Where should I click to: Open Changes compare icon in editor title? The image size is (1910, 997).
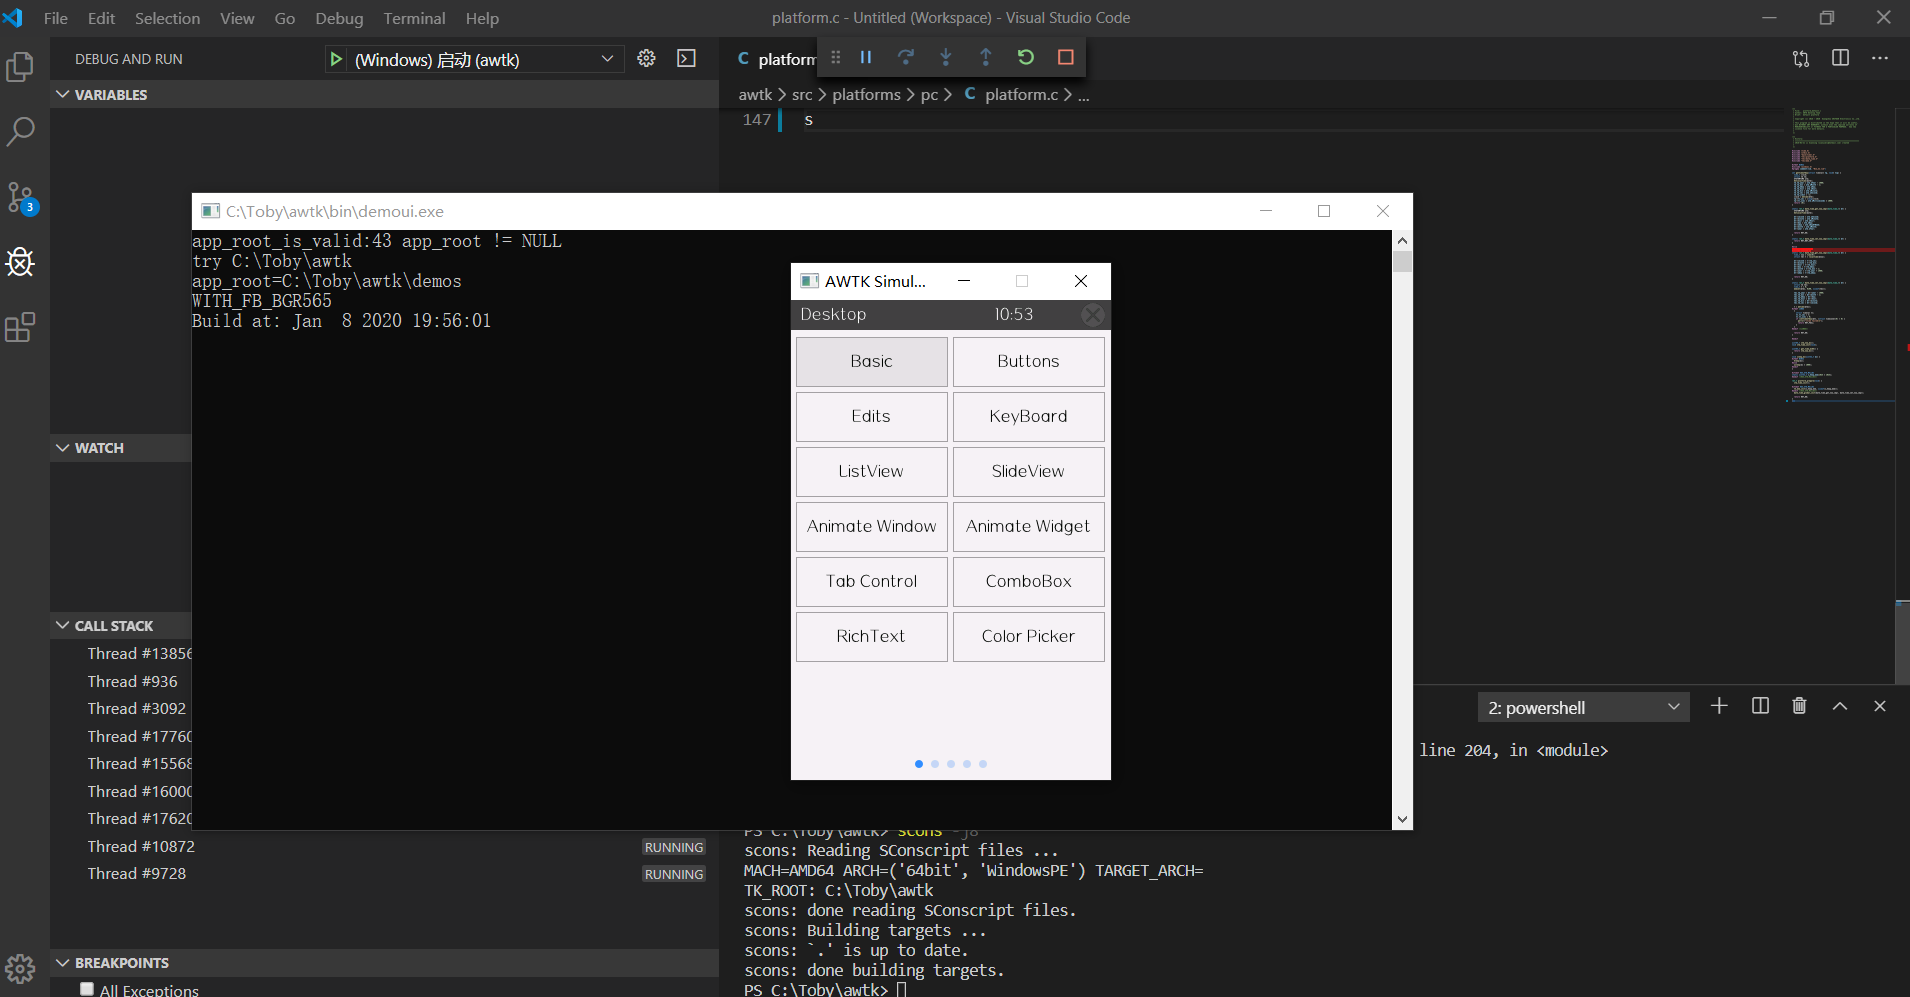tap(1801, 58)
